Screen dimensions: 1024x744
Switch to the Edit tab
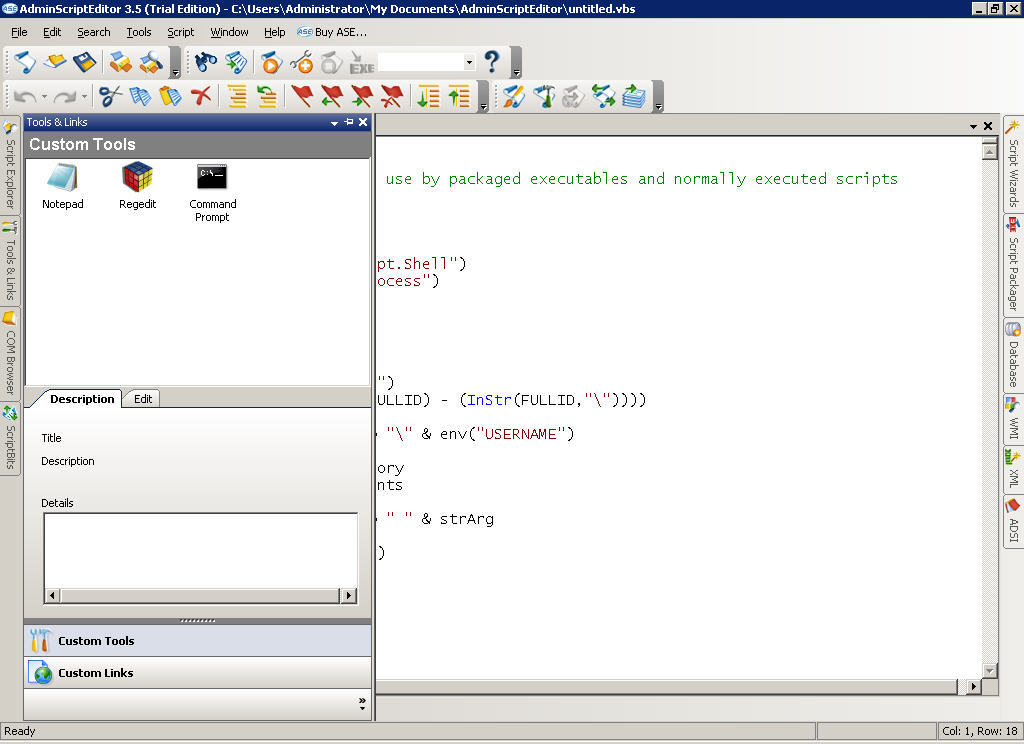pyautogui.click(x=142, y=399)
